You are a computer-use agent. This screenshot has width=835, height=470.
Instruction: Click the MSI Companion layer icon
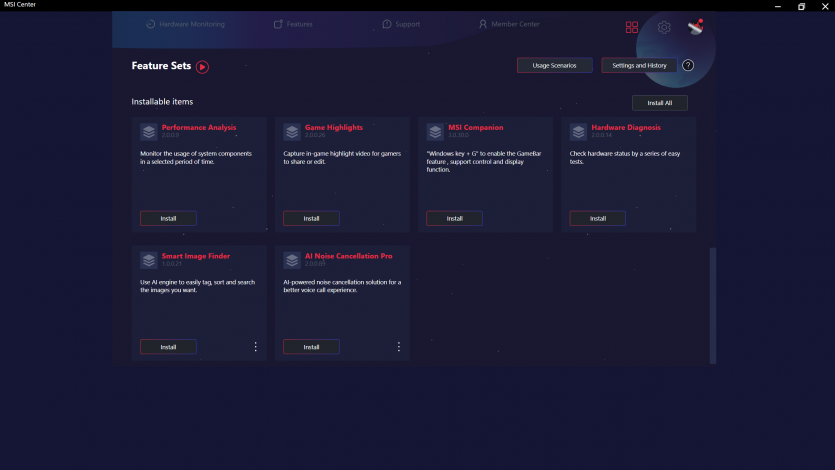click(435, 131)
